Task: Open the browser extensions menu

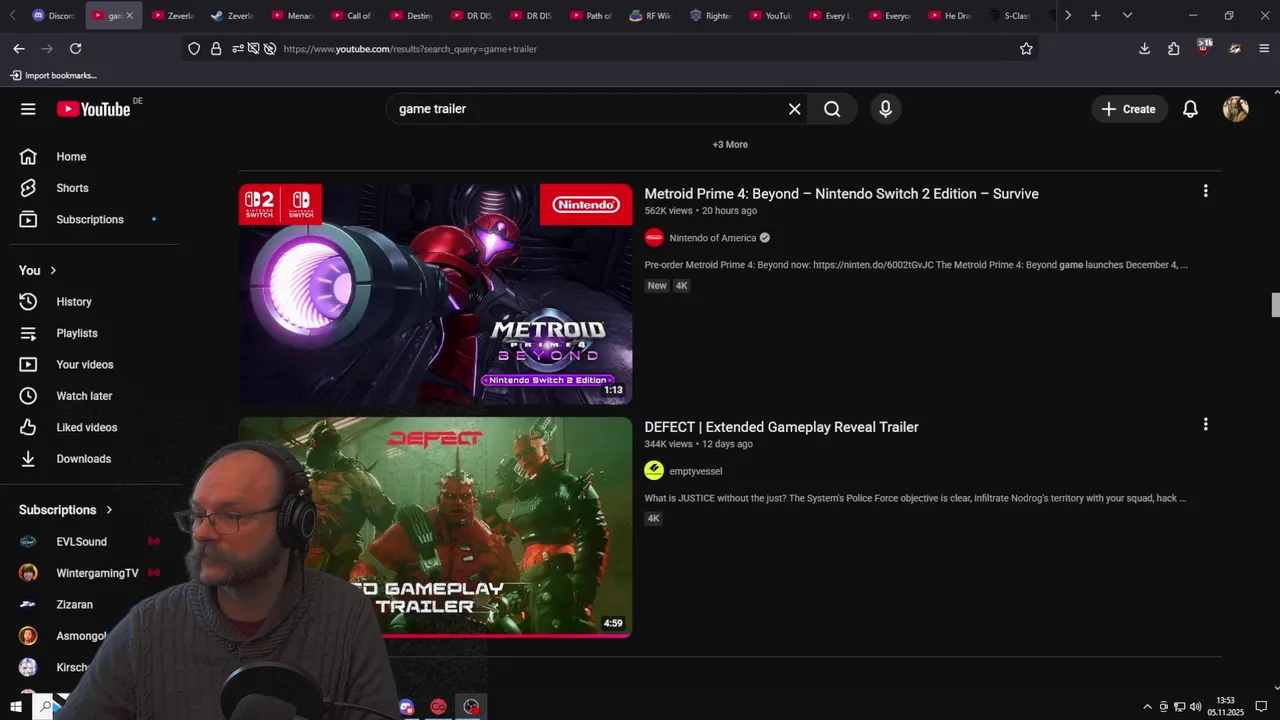Action: pyautogui.click(x=1174, y=48)
